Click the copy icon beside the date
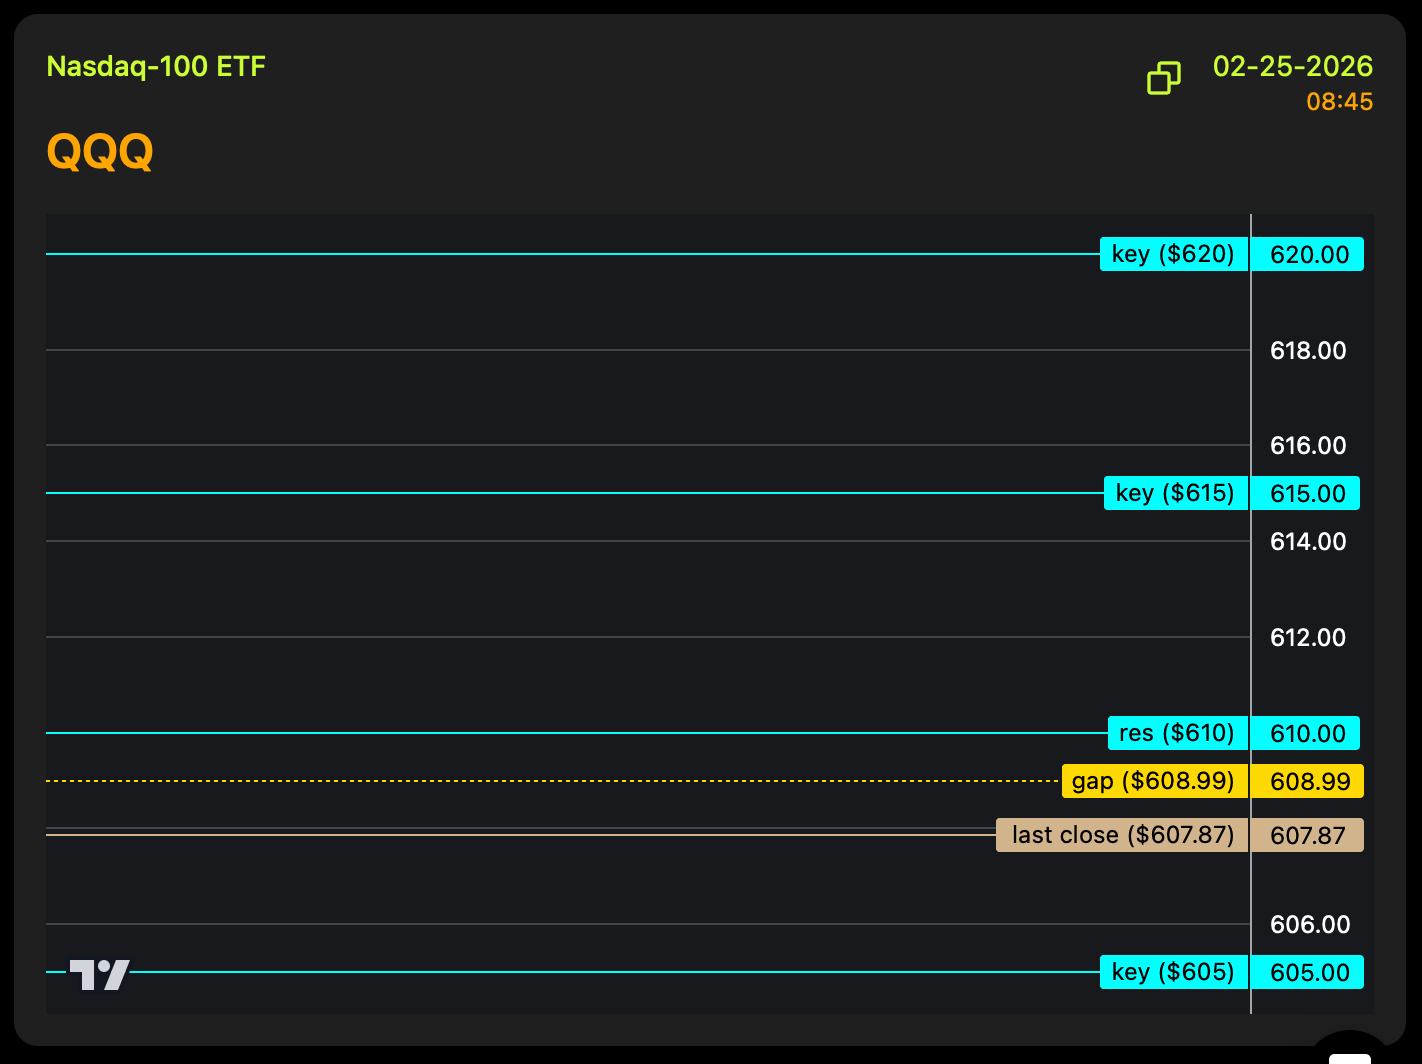This screenshot has height=1064, width=1422. coord(1164,78)
